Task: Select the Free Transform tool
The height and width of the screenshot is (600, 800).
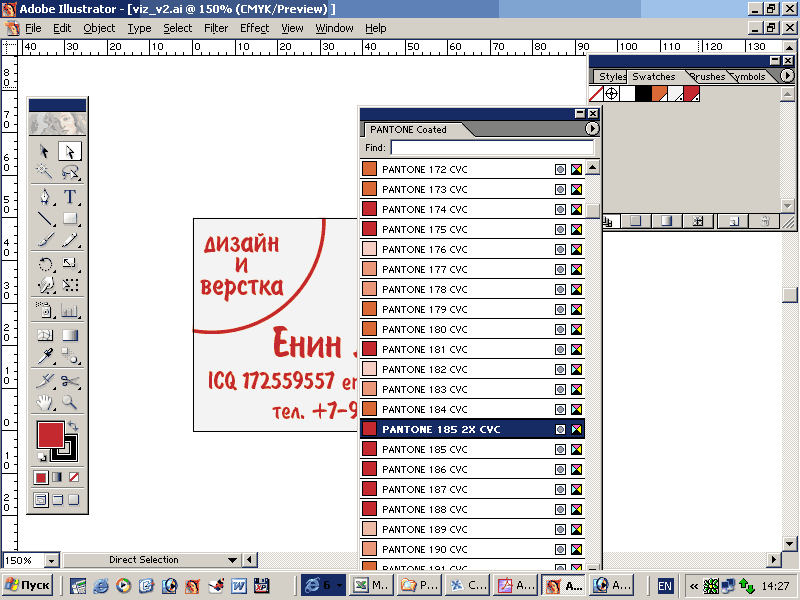Action: (x=70, y=285)
